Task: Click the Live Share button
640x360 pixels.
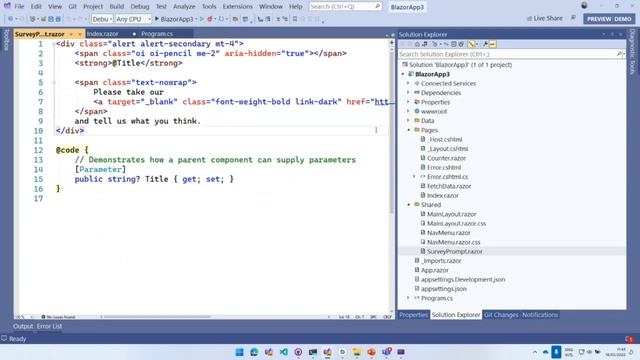Action: tap(544, 18)
